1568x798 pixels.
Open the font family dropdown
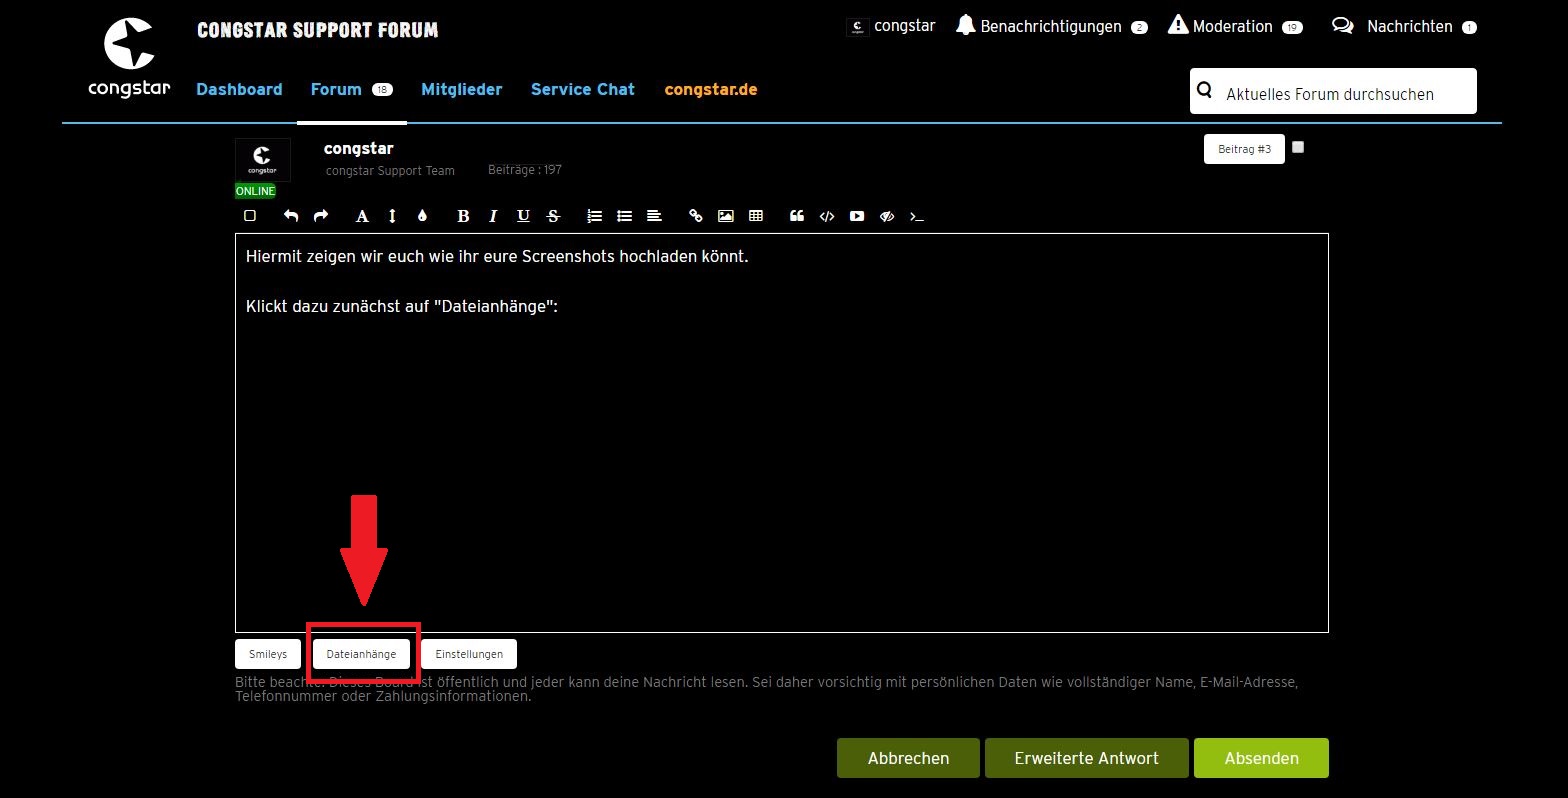[x=362, y=216]
